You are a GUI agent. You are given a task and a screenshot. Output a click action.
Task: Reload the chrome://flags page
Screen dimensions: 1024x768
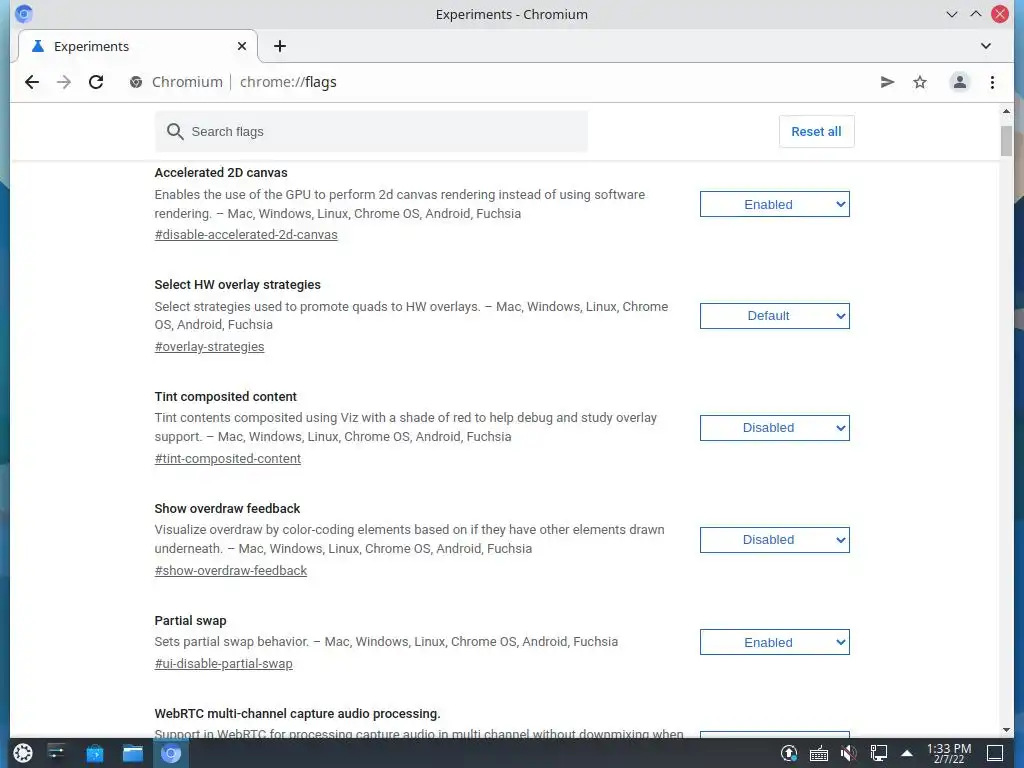click(96, 82)
